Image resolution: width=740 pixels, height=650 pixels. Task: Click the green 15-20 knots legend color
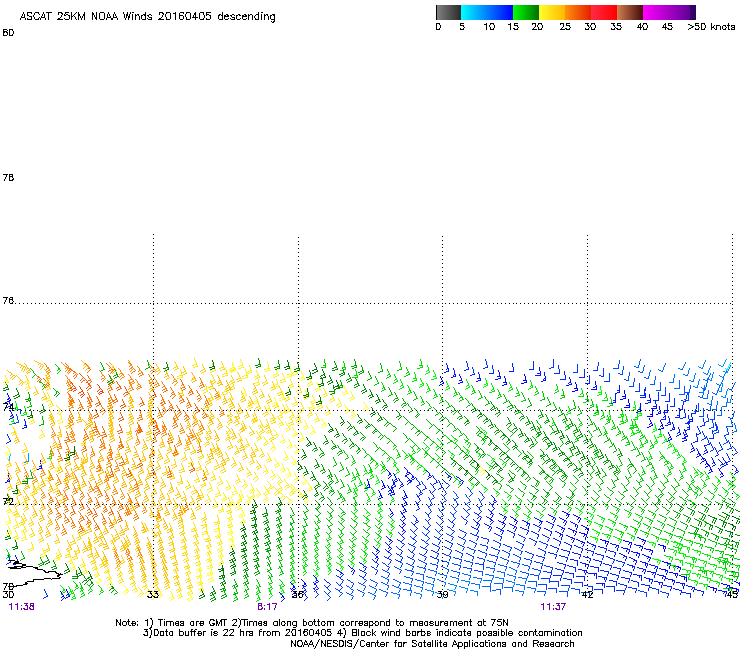point(526,12)
